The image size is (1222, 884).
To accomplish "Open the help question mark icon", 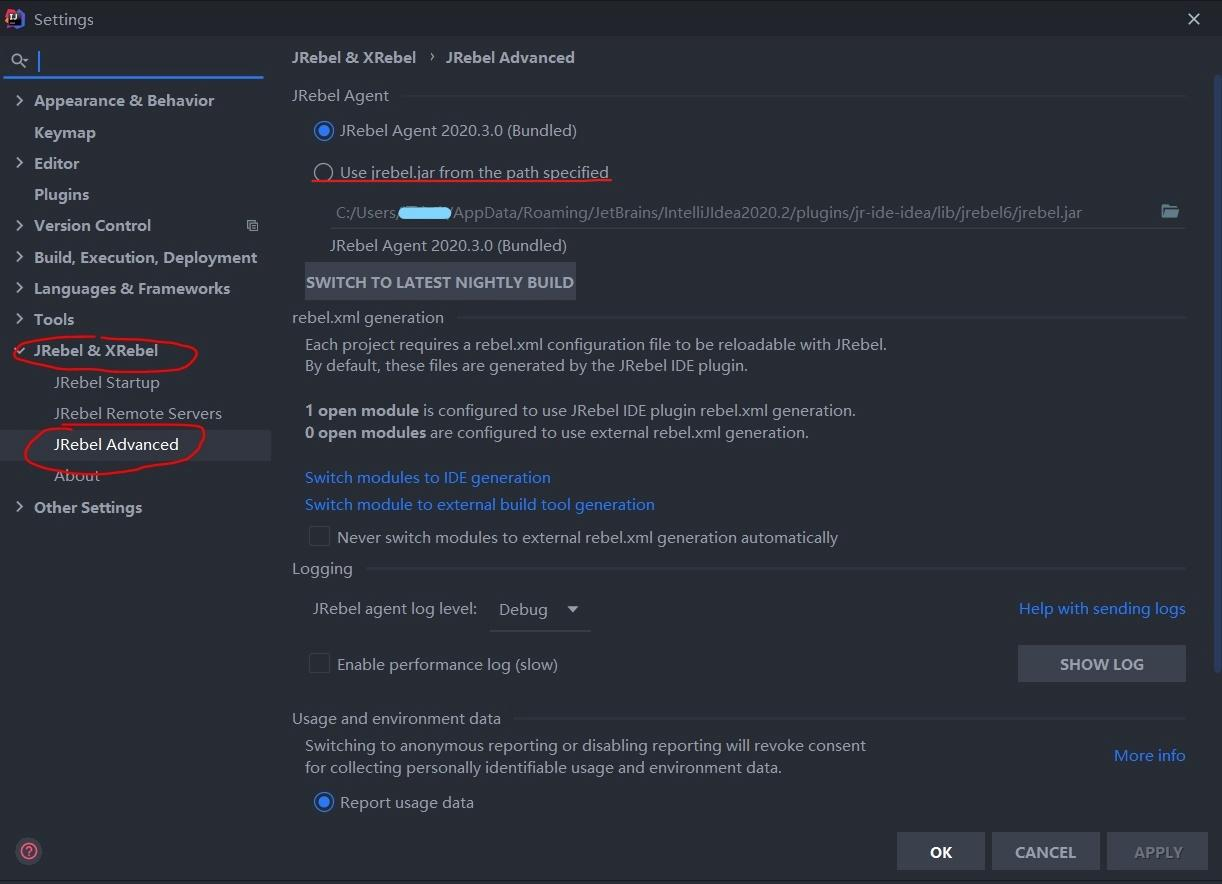I will 29,852.
